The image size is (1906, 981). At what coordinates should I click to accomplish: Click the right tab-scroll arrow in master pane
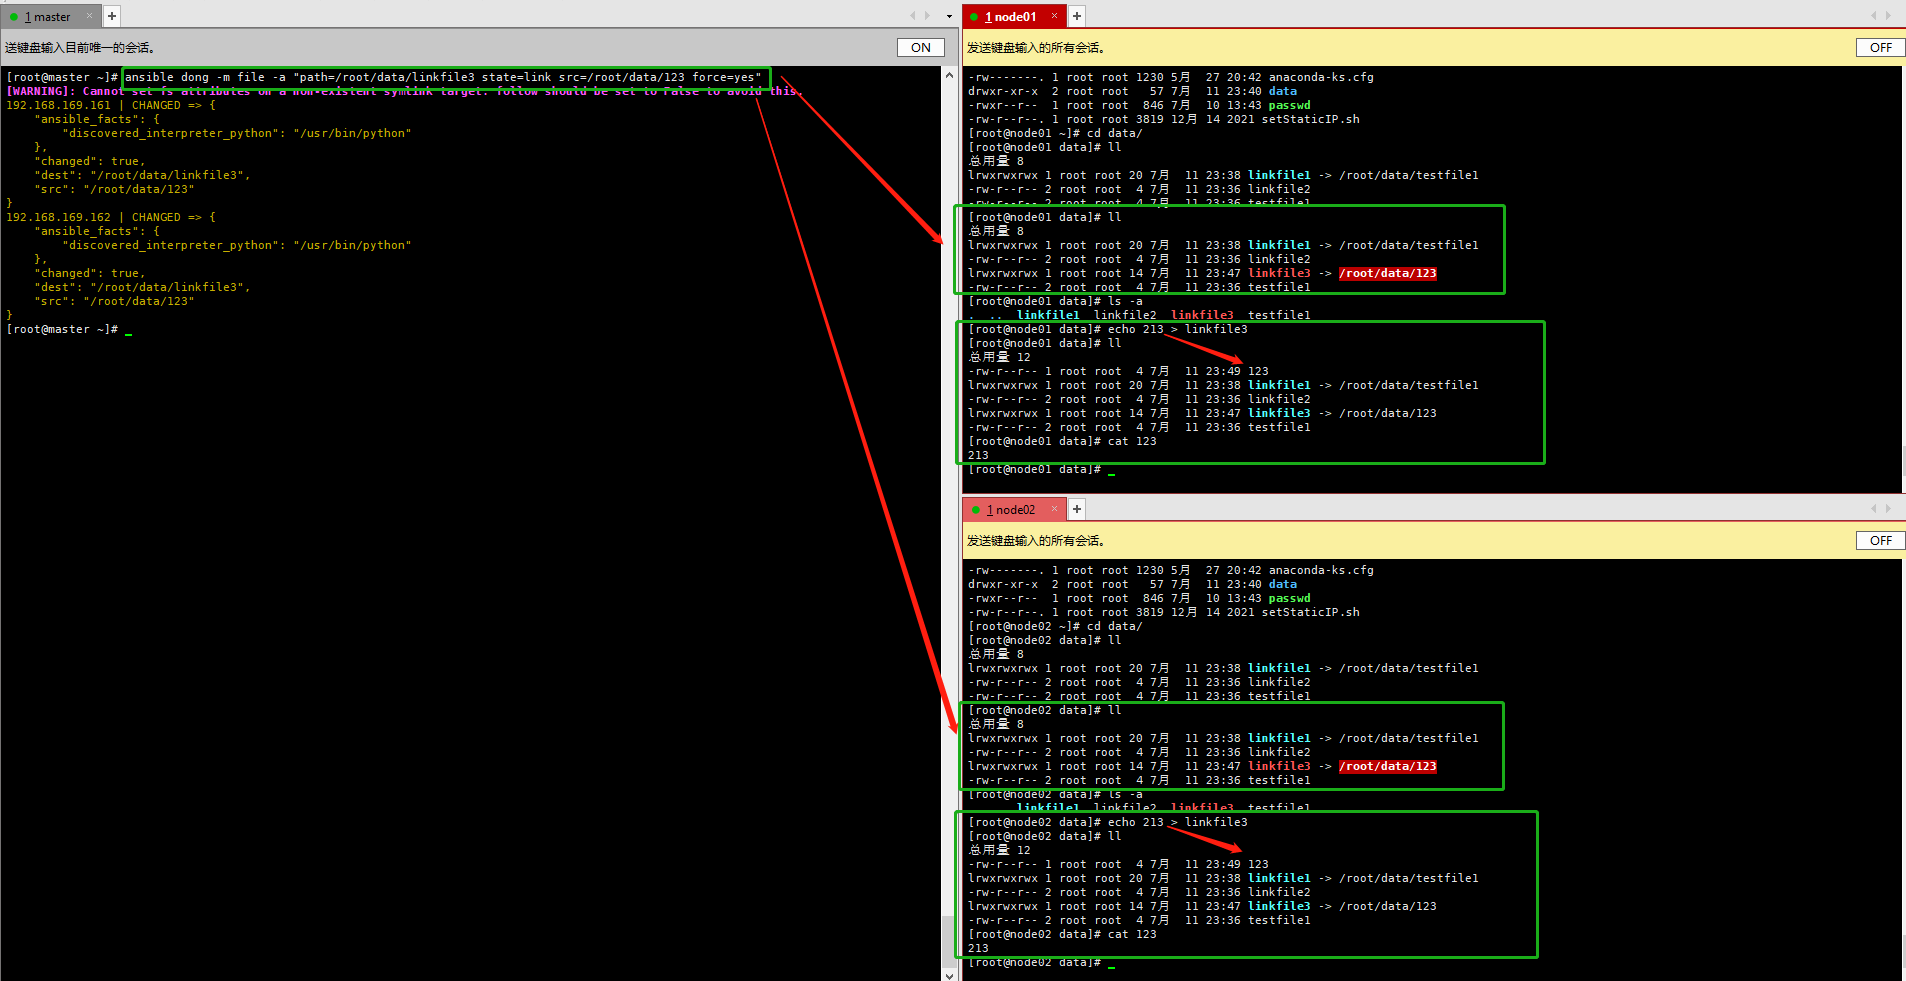pos(927,16)
